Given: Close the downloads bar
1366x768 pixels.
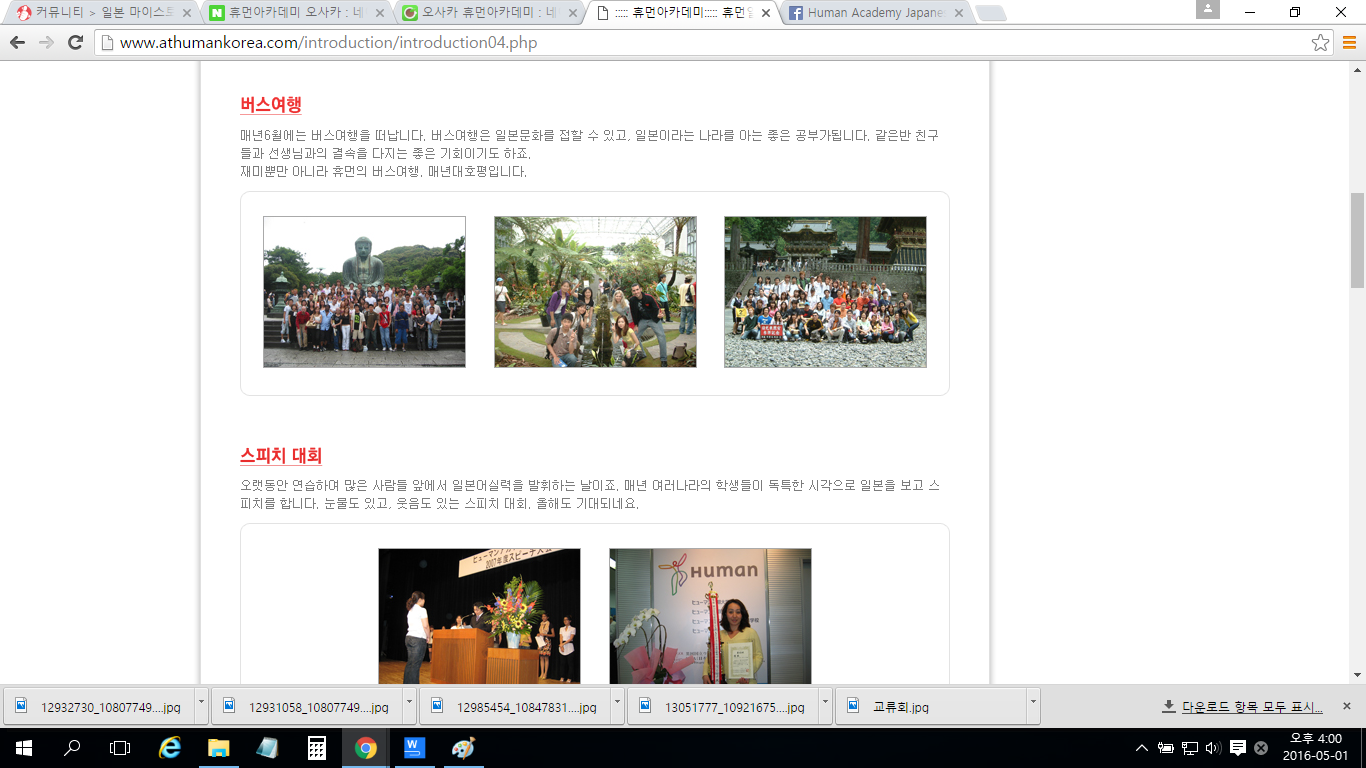Looking at the screenshot, I should click(1346, 706).
